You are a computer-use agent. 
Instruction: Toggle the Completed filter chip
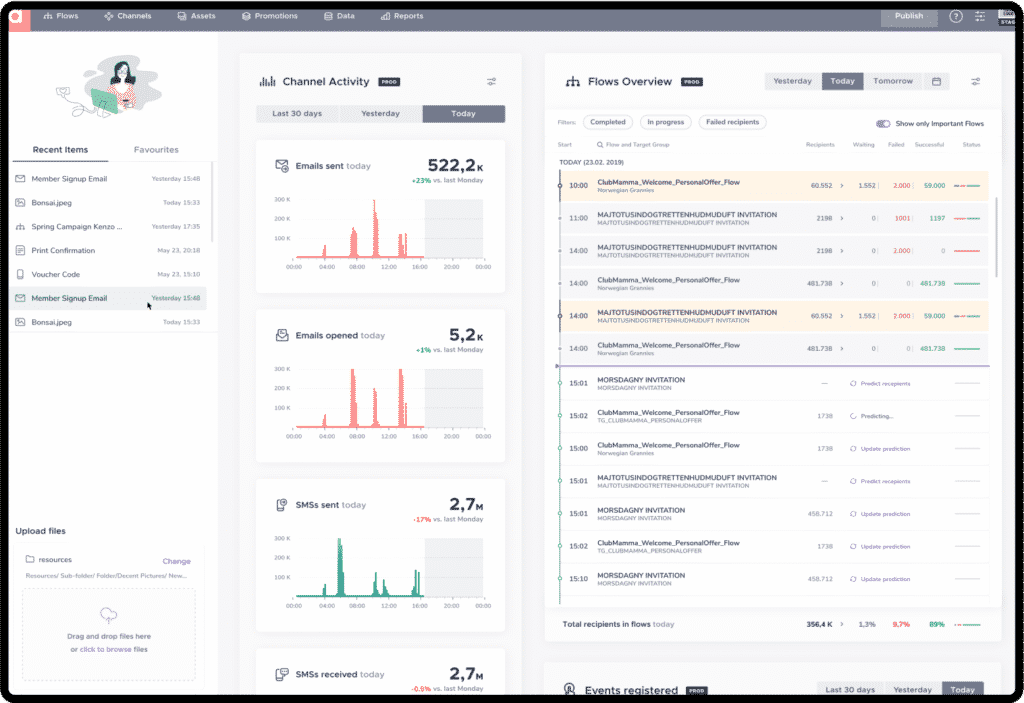click(x=607, y=122)
